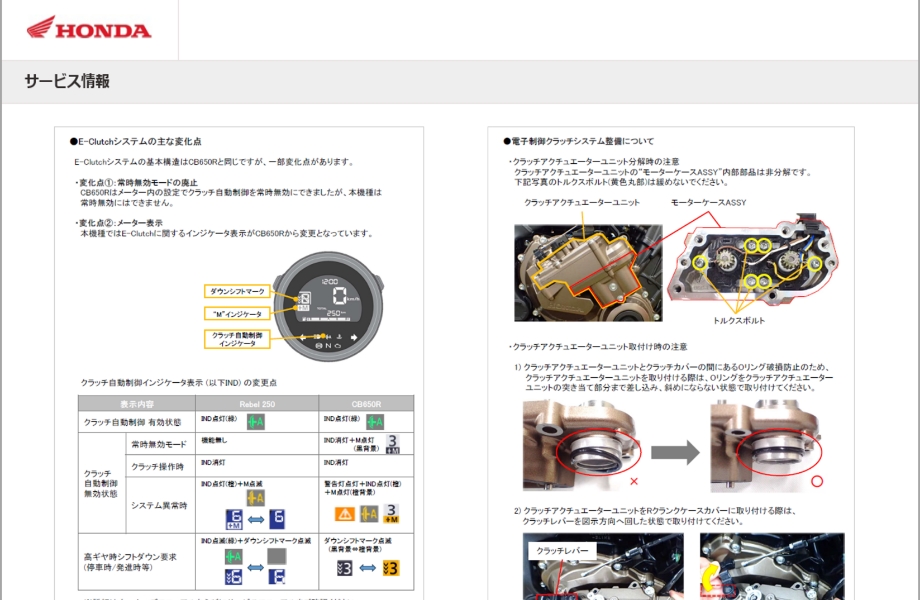Click the red ○ mark under correct O-ring photo
Screen dimensions: 920x600
point(817,481)
